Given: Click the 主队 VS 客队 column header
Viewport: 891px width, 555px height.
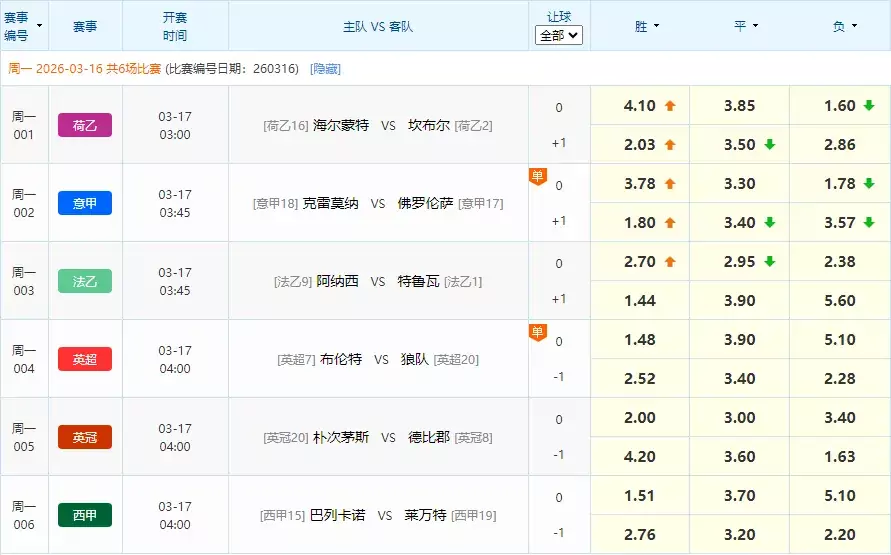Looking at the screenshot, I should coord(378,26).
